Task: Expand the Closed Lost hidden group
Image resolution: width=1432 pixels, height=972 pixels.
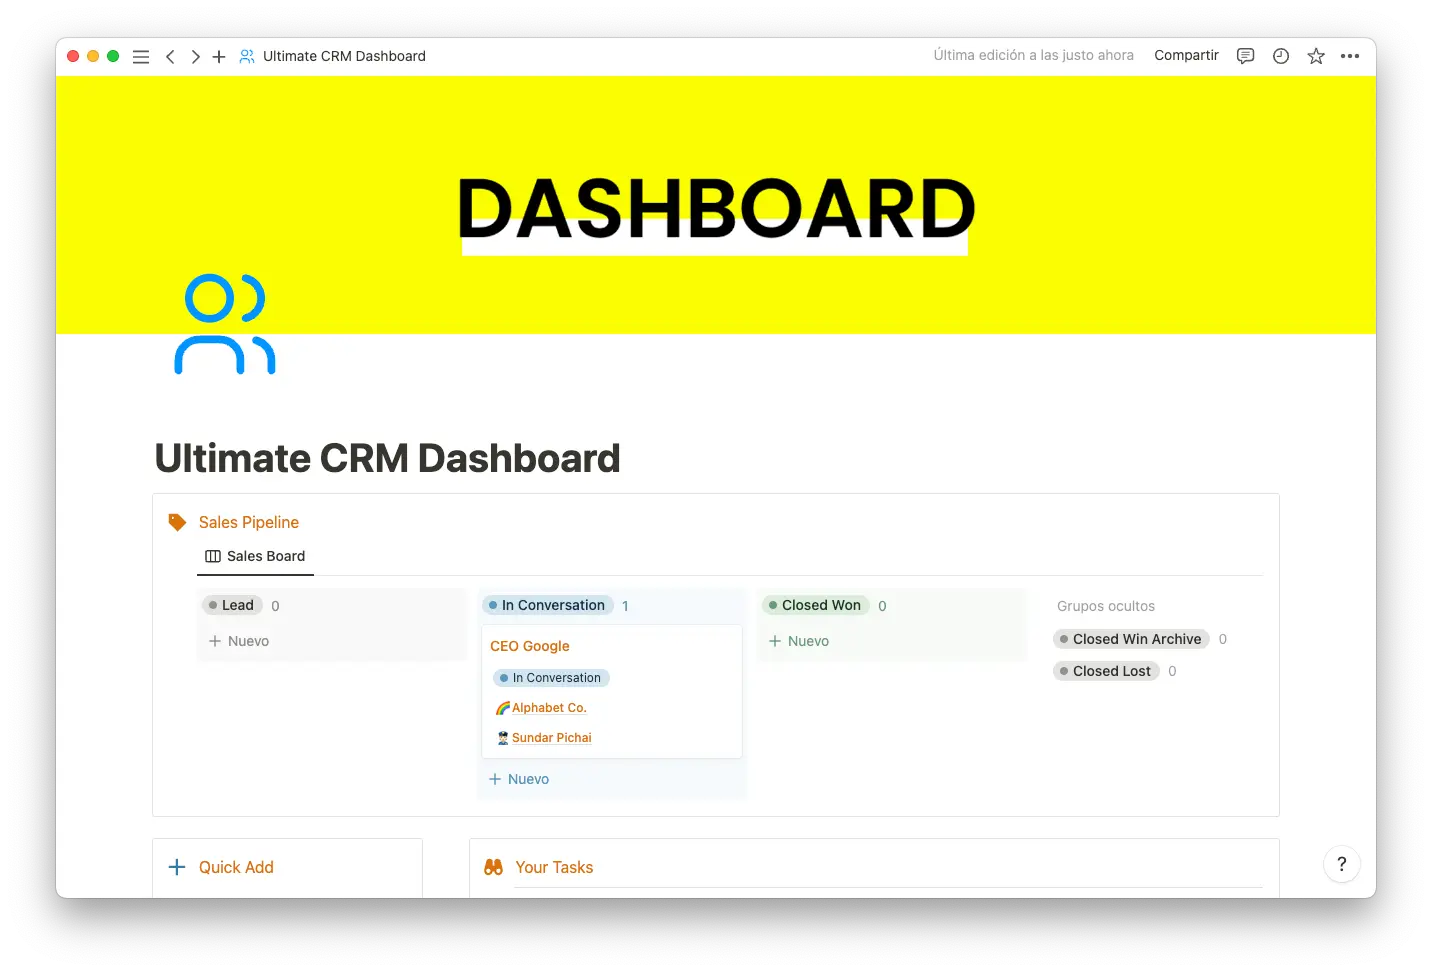Action: coord(1111,672)
